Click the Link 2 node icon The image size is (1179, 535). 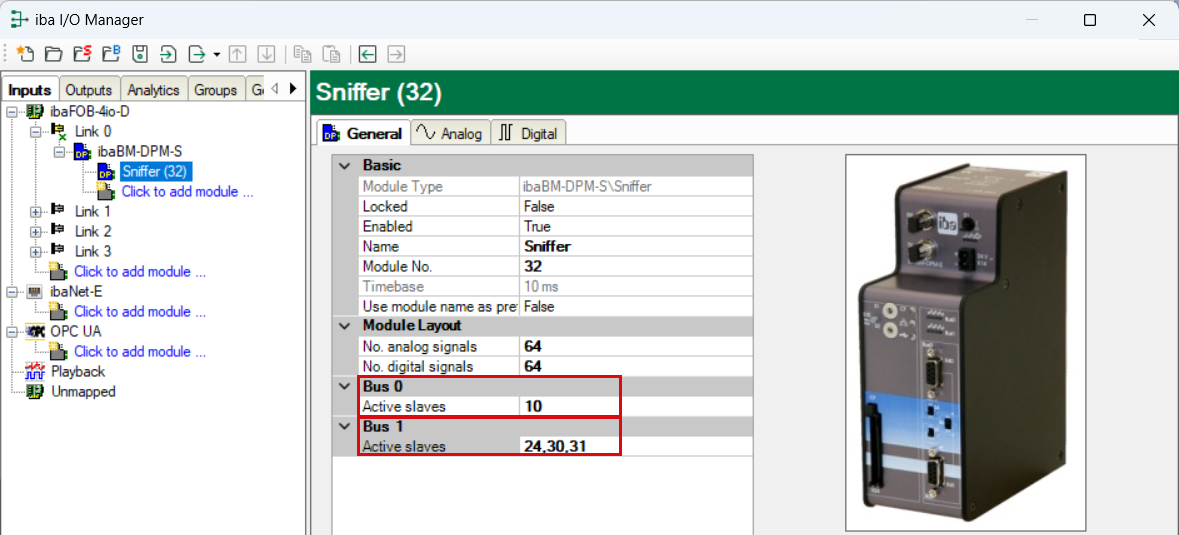[59, 231]
